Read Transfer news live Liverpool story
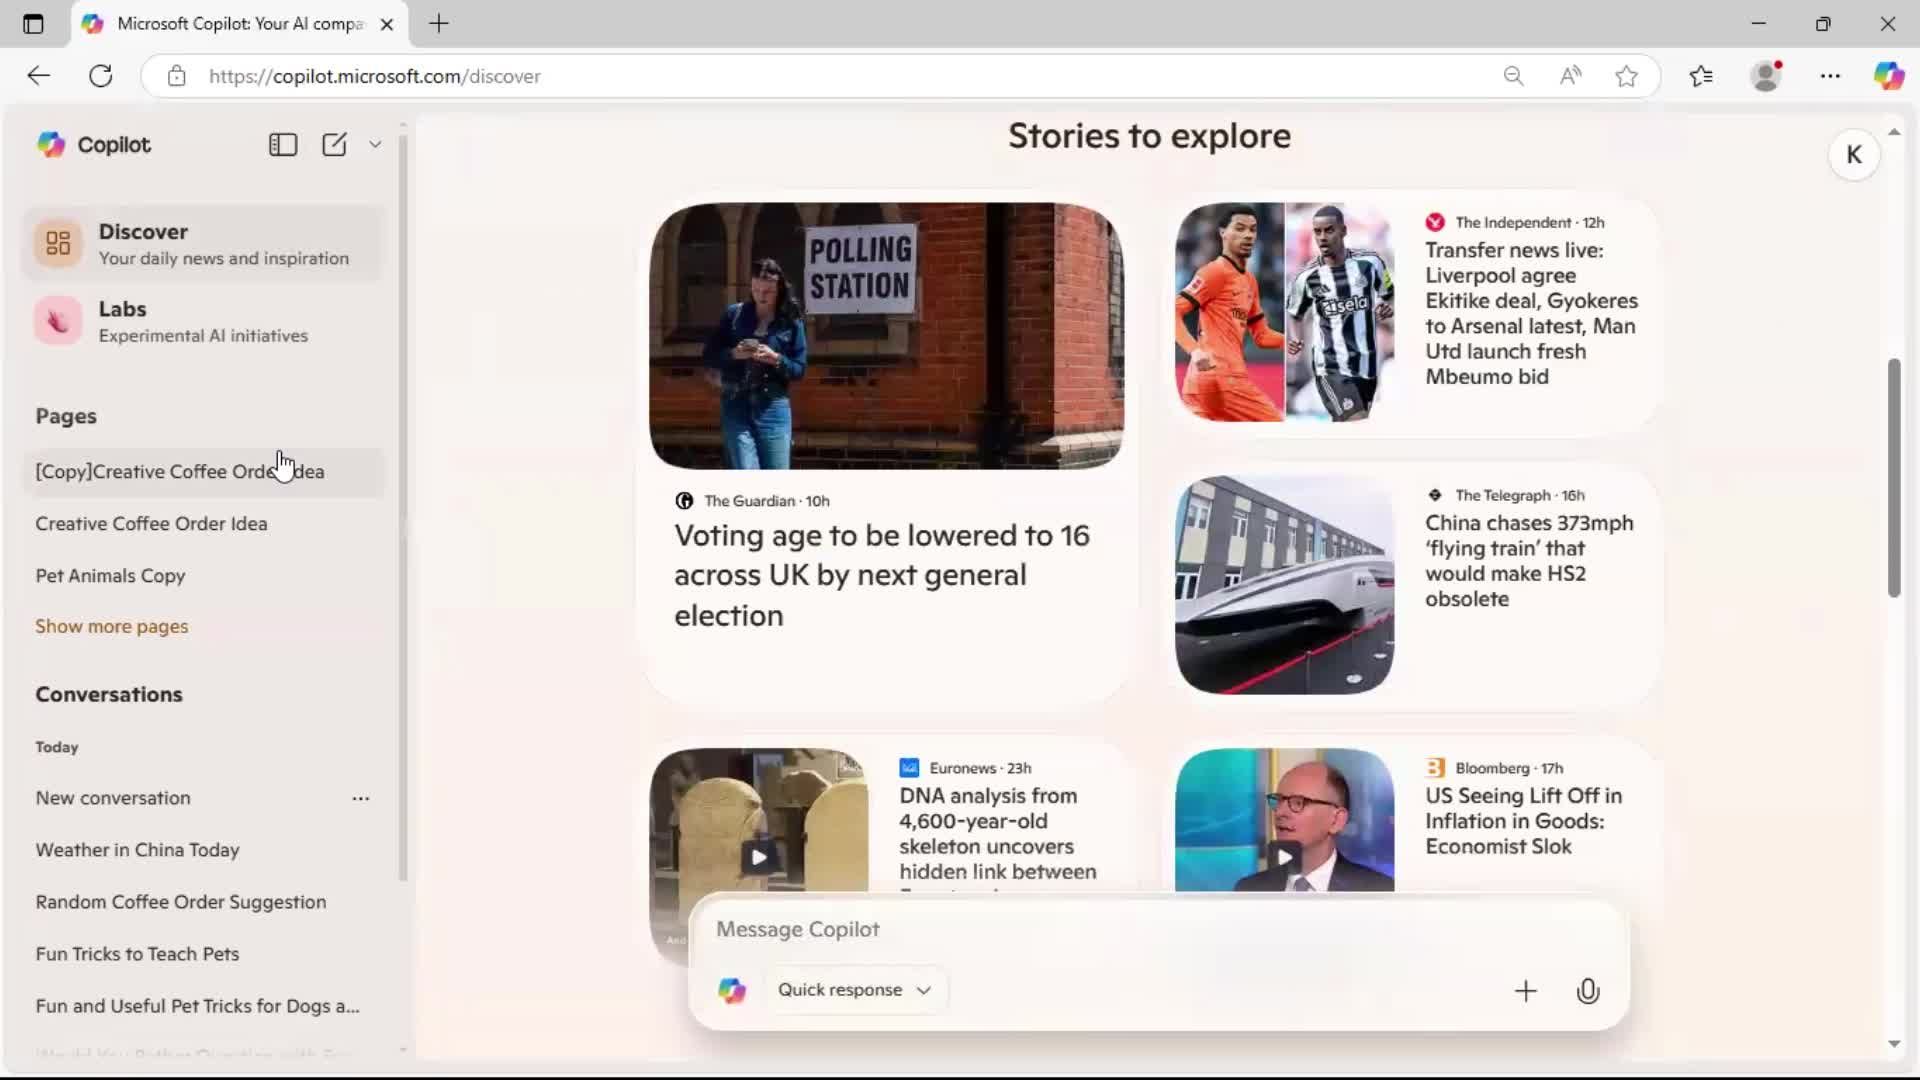The width and height of the screenshot is (1920, 1080). 1531,313
